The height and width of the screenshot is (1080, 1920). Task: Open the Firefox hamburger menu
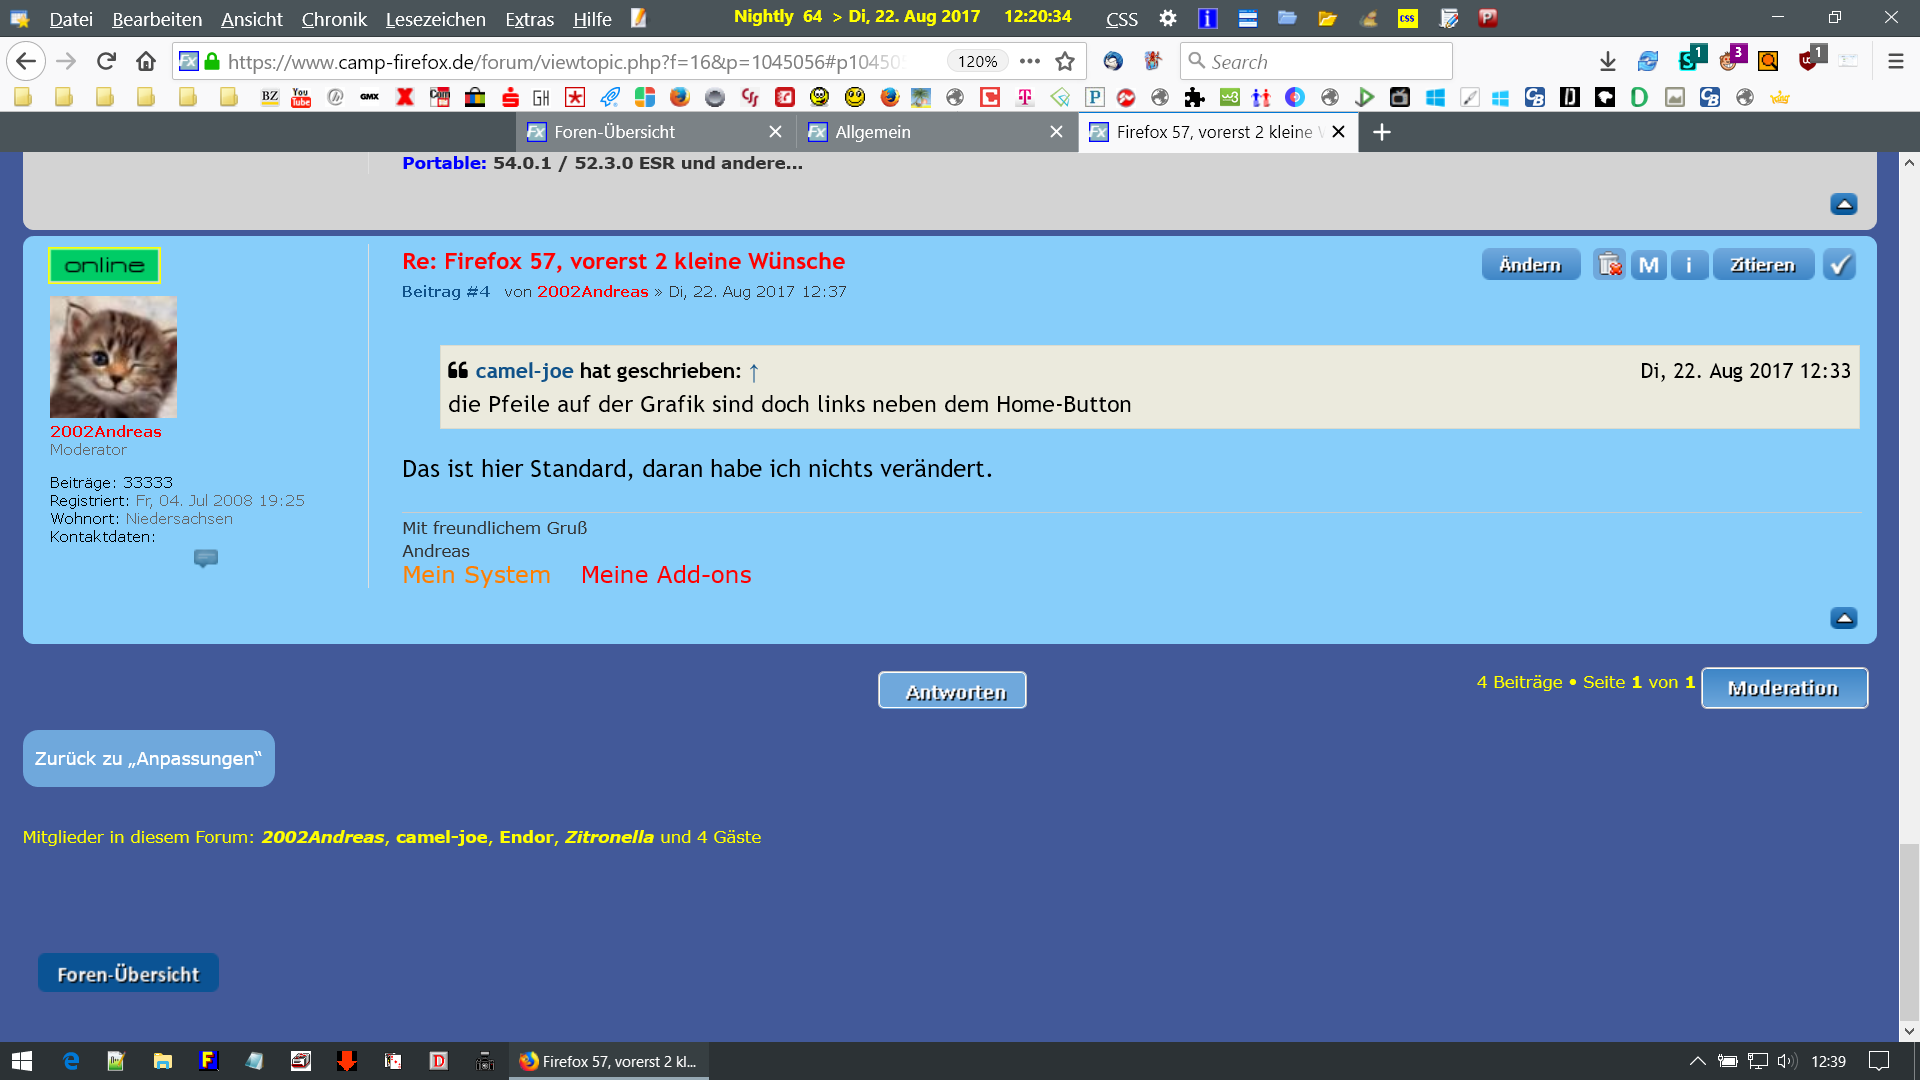click(x=1895, y=62)
